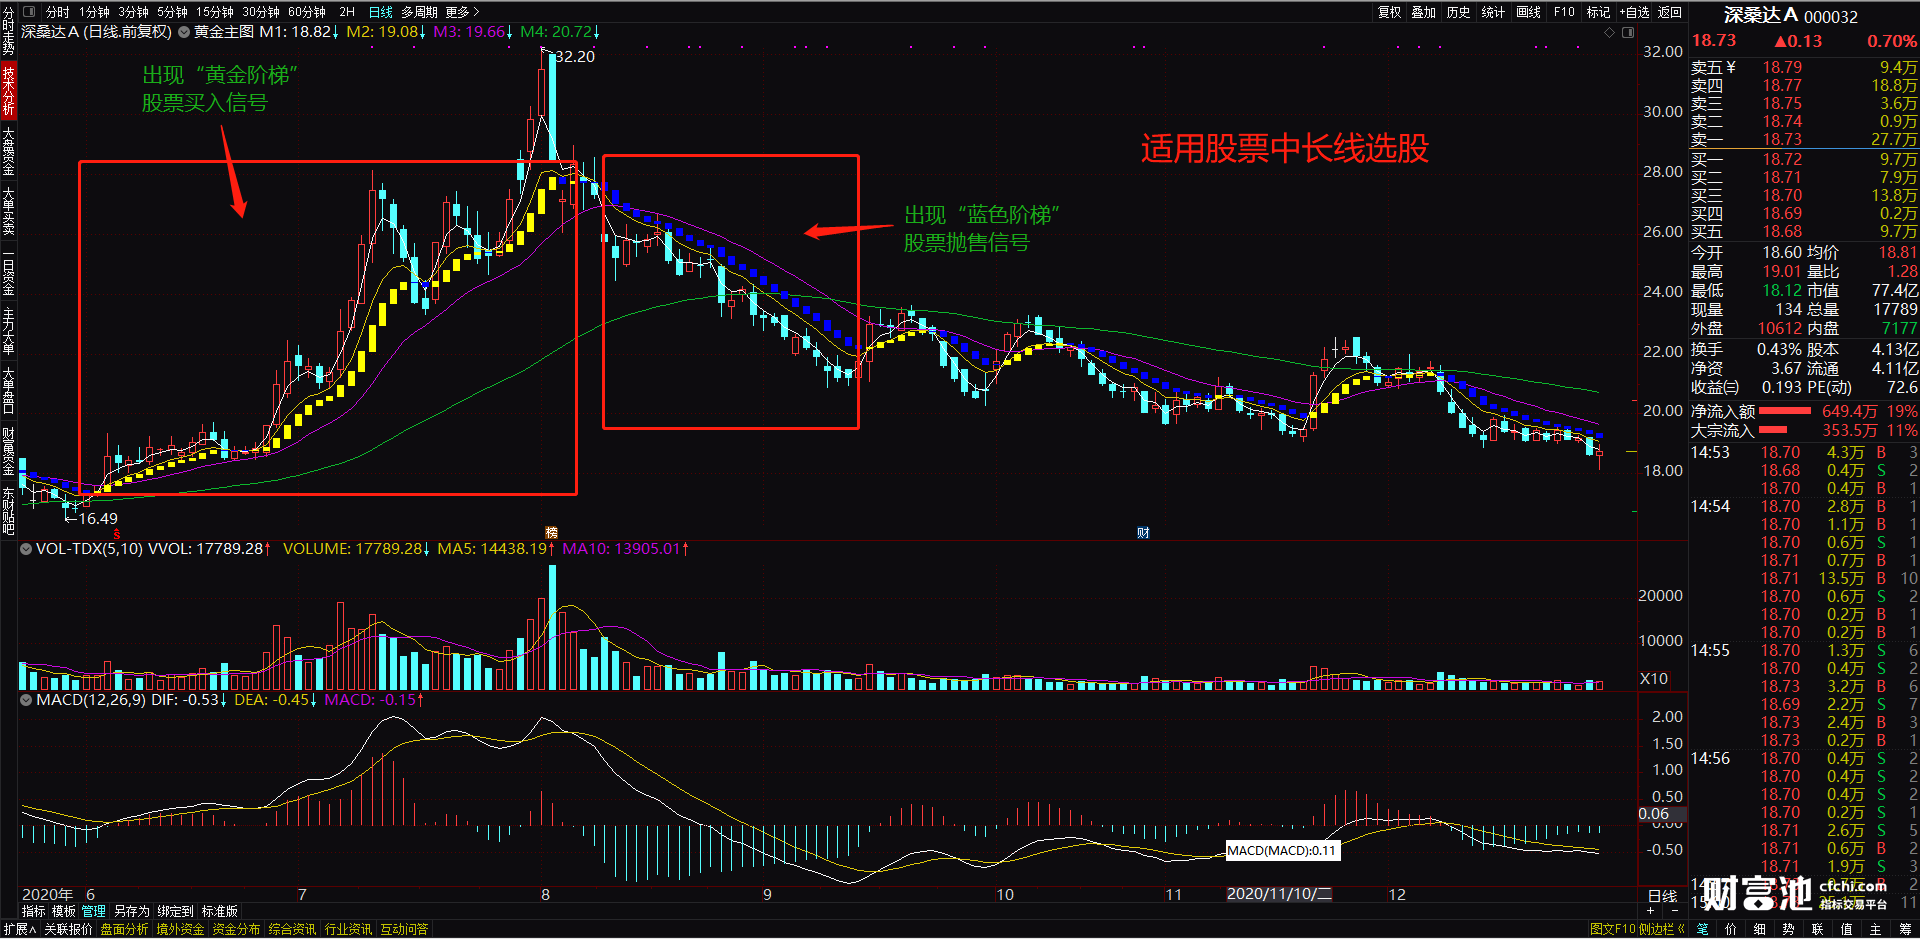The height and width of the screenshot is (940, 1920).
Task: Open the 指标 menu below chart
Action: [x=33, y=911]
